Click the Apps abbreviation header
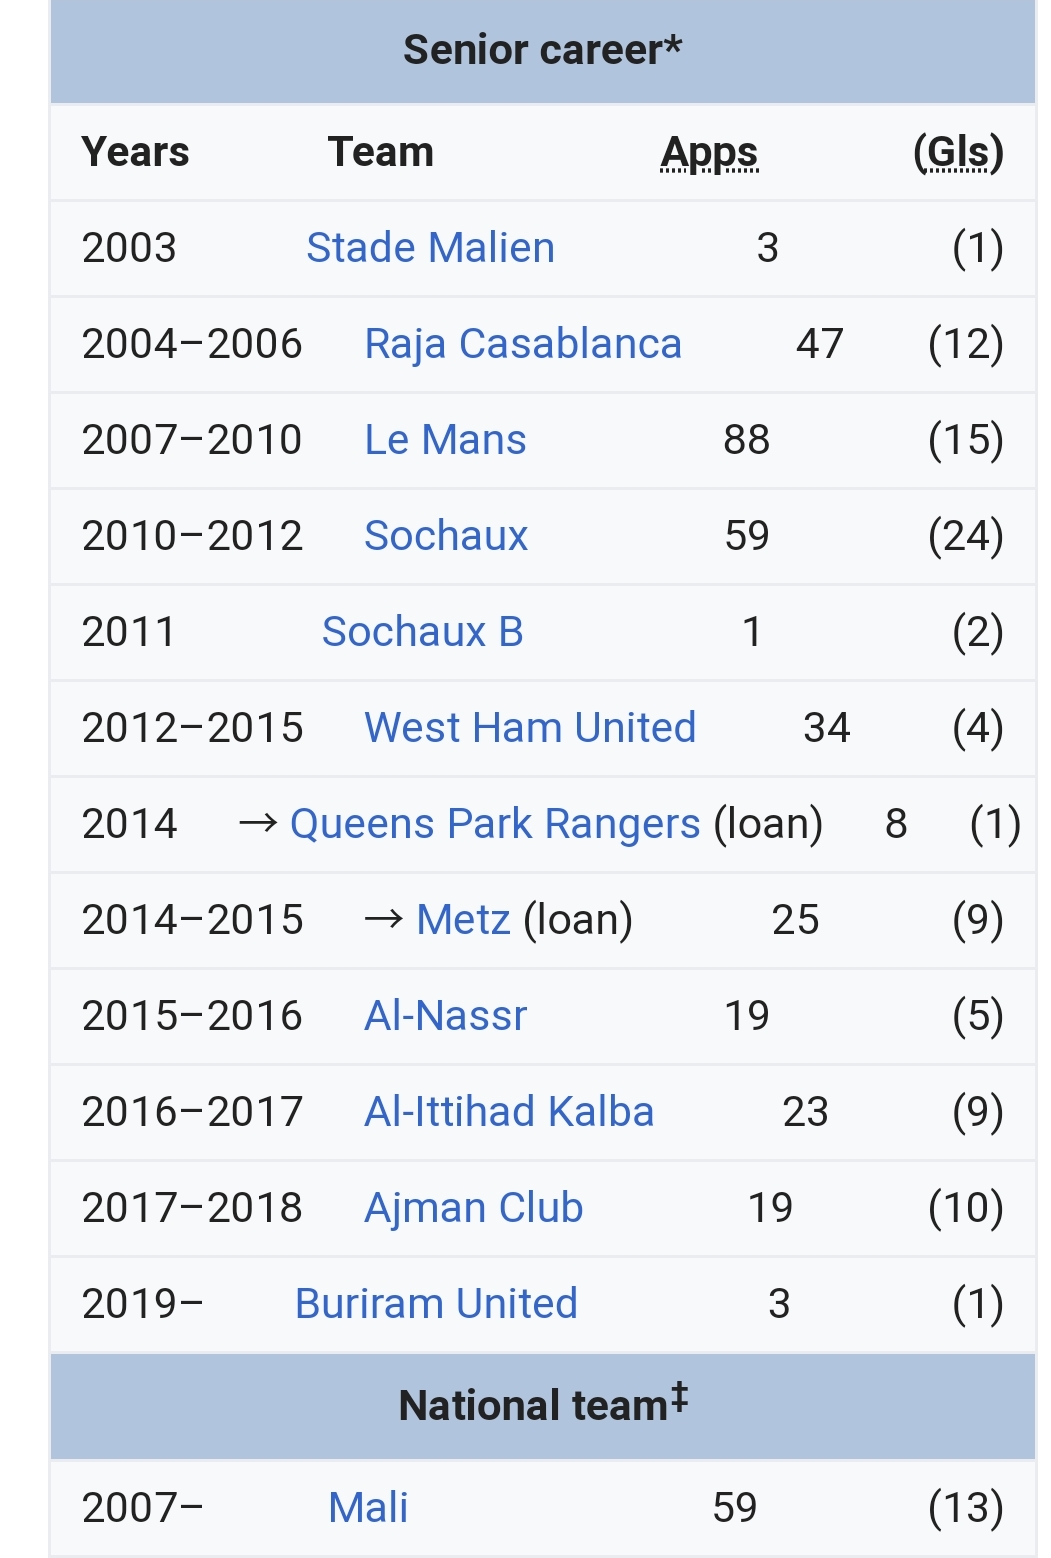 coord(709,153)
